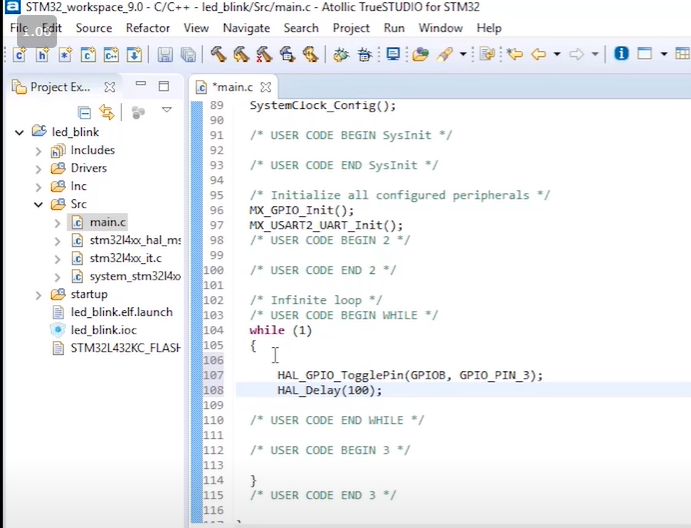Select stm32l4xx_it.c in the Src folder
The height and width of the screenshot is (528, 691).
pos(125,258)
